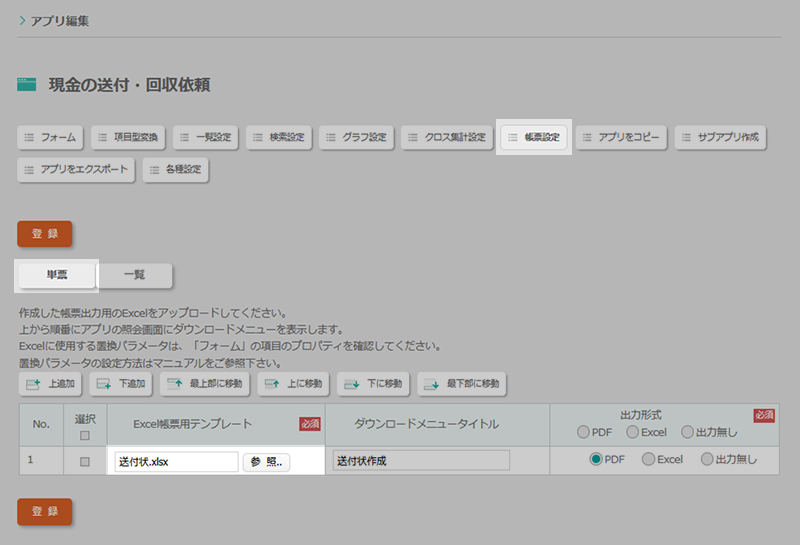
Task: Click the 参照.. browse button
Action: [x=266, y=461]
